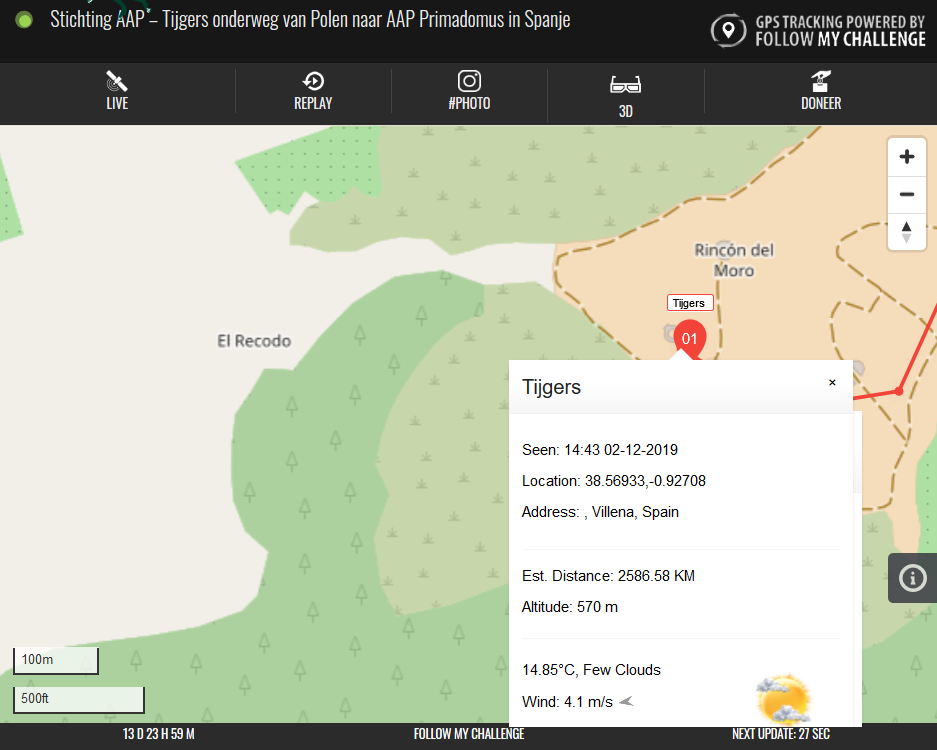The height and width of the screenshot is (750, 937).
Task: Open the Follow My Challenge footer link
Action: pos(468,735)
